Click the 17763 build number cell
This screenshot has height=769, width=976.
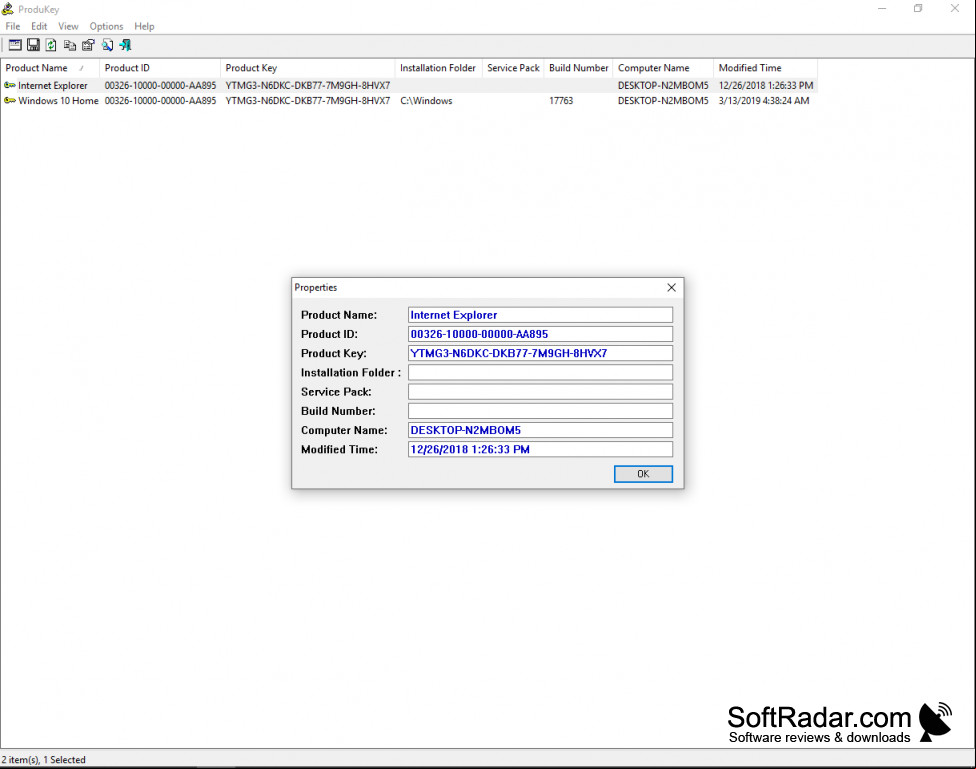pos(561,100)
